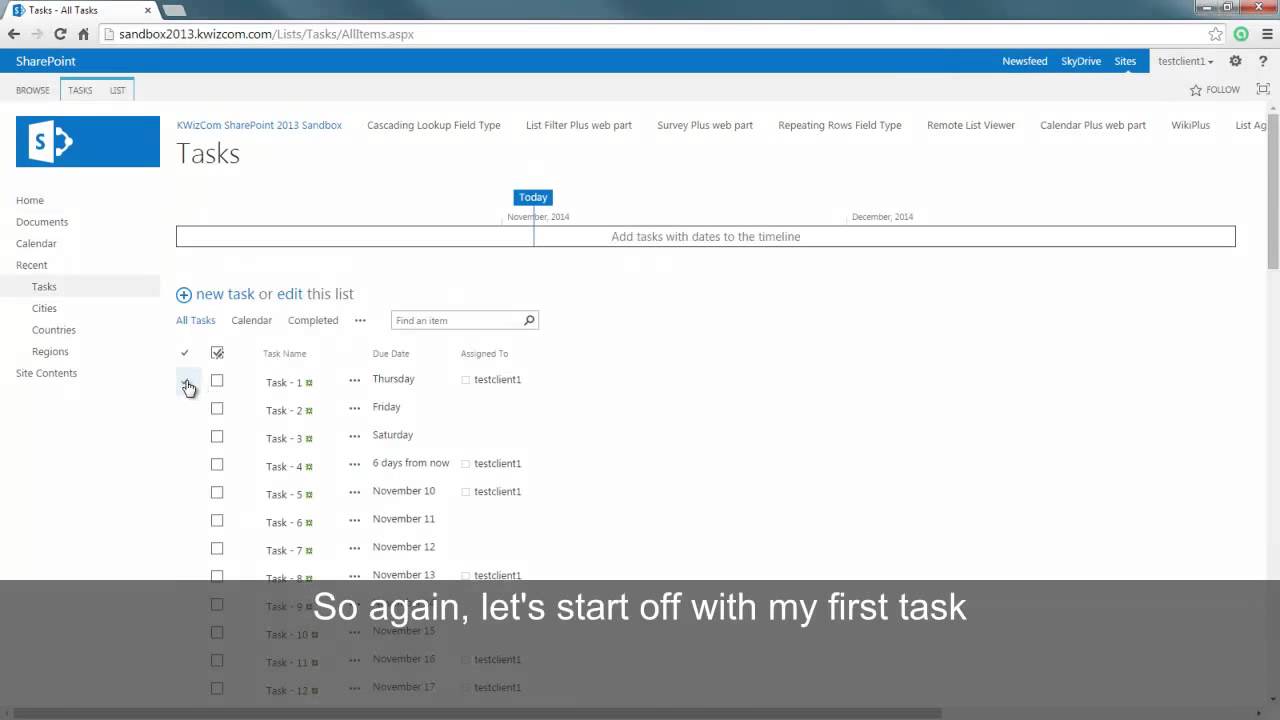Open more views ellipsis next to Completed
1280x720 pixels.
click(x=360, y=320)
